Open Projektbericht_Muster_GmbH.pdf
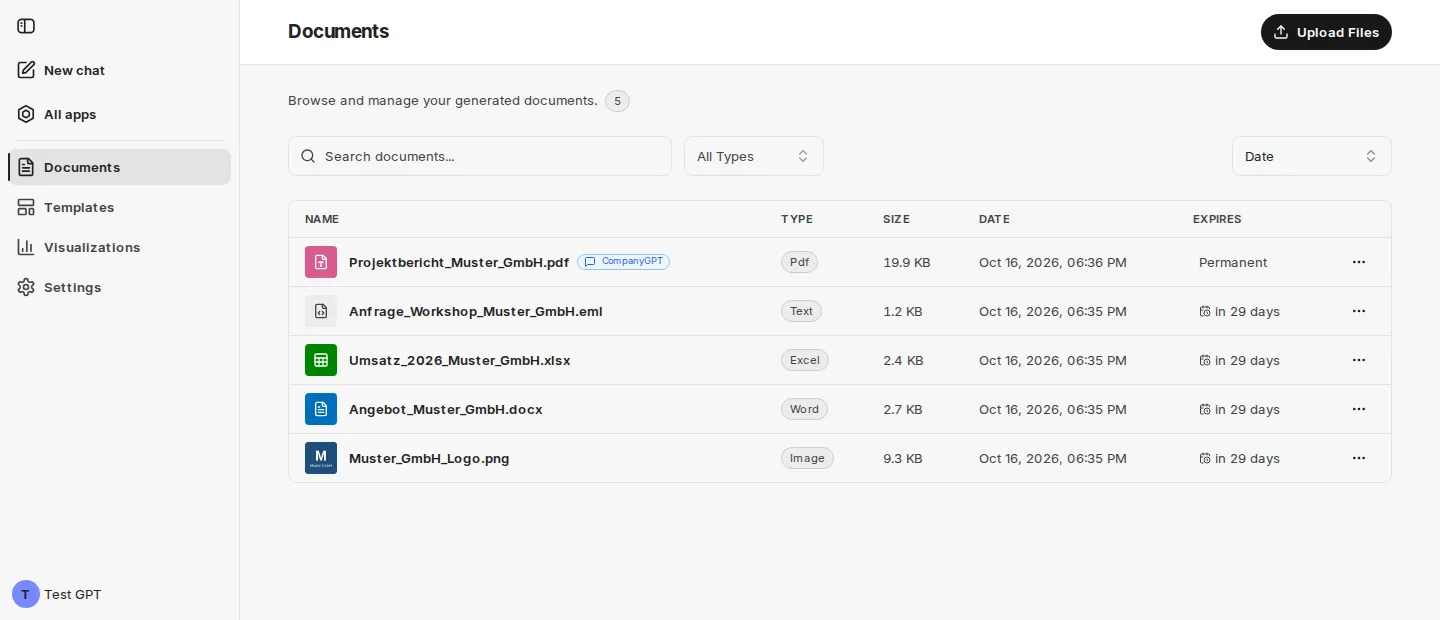The height and width of the screenshot is (620, 1440). point(459,262)
